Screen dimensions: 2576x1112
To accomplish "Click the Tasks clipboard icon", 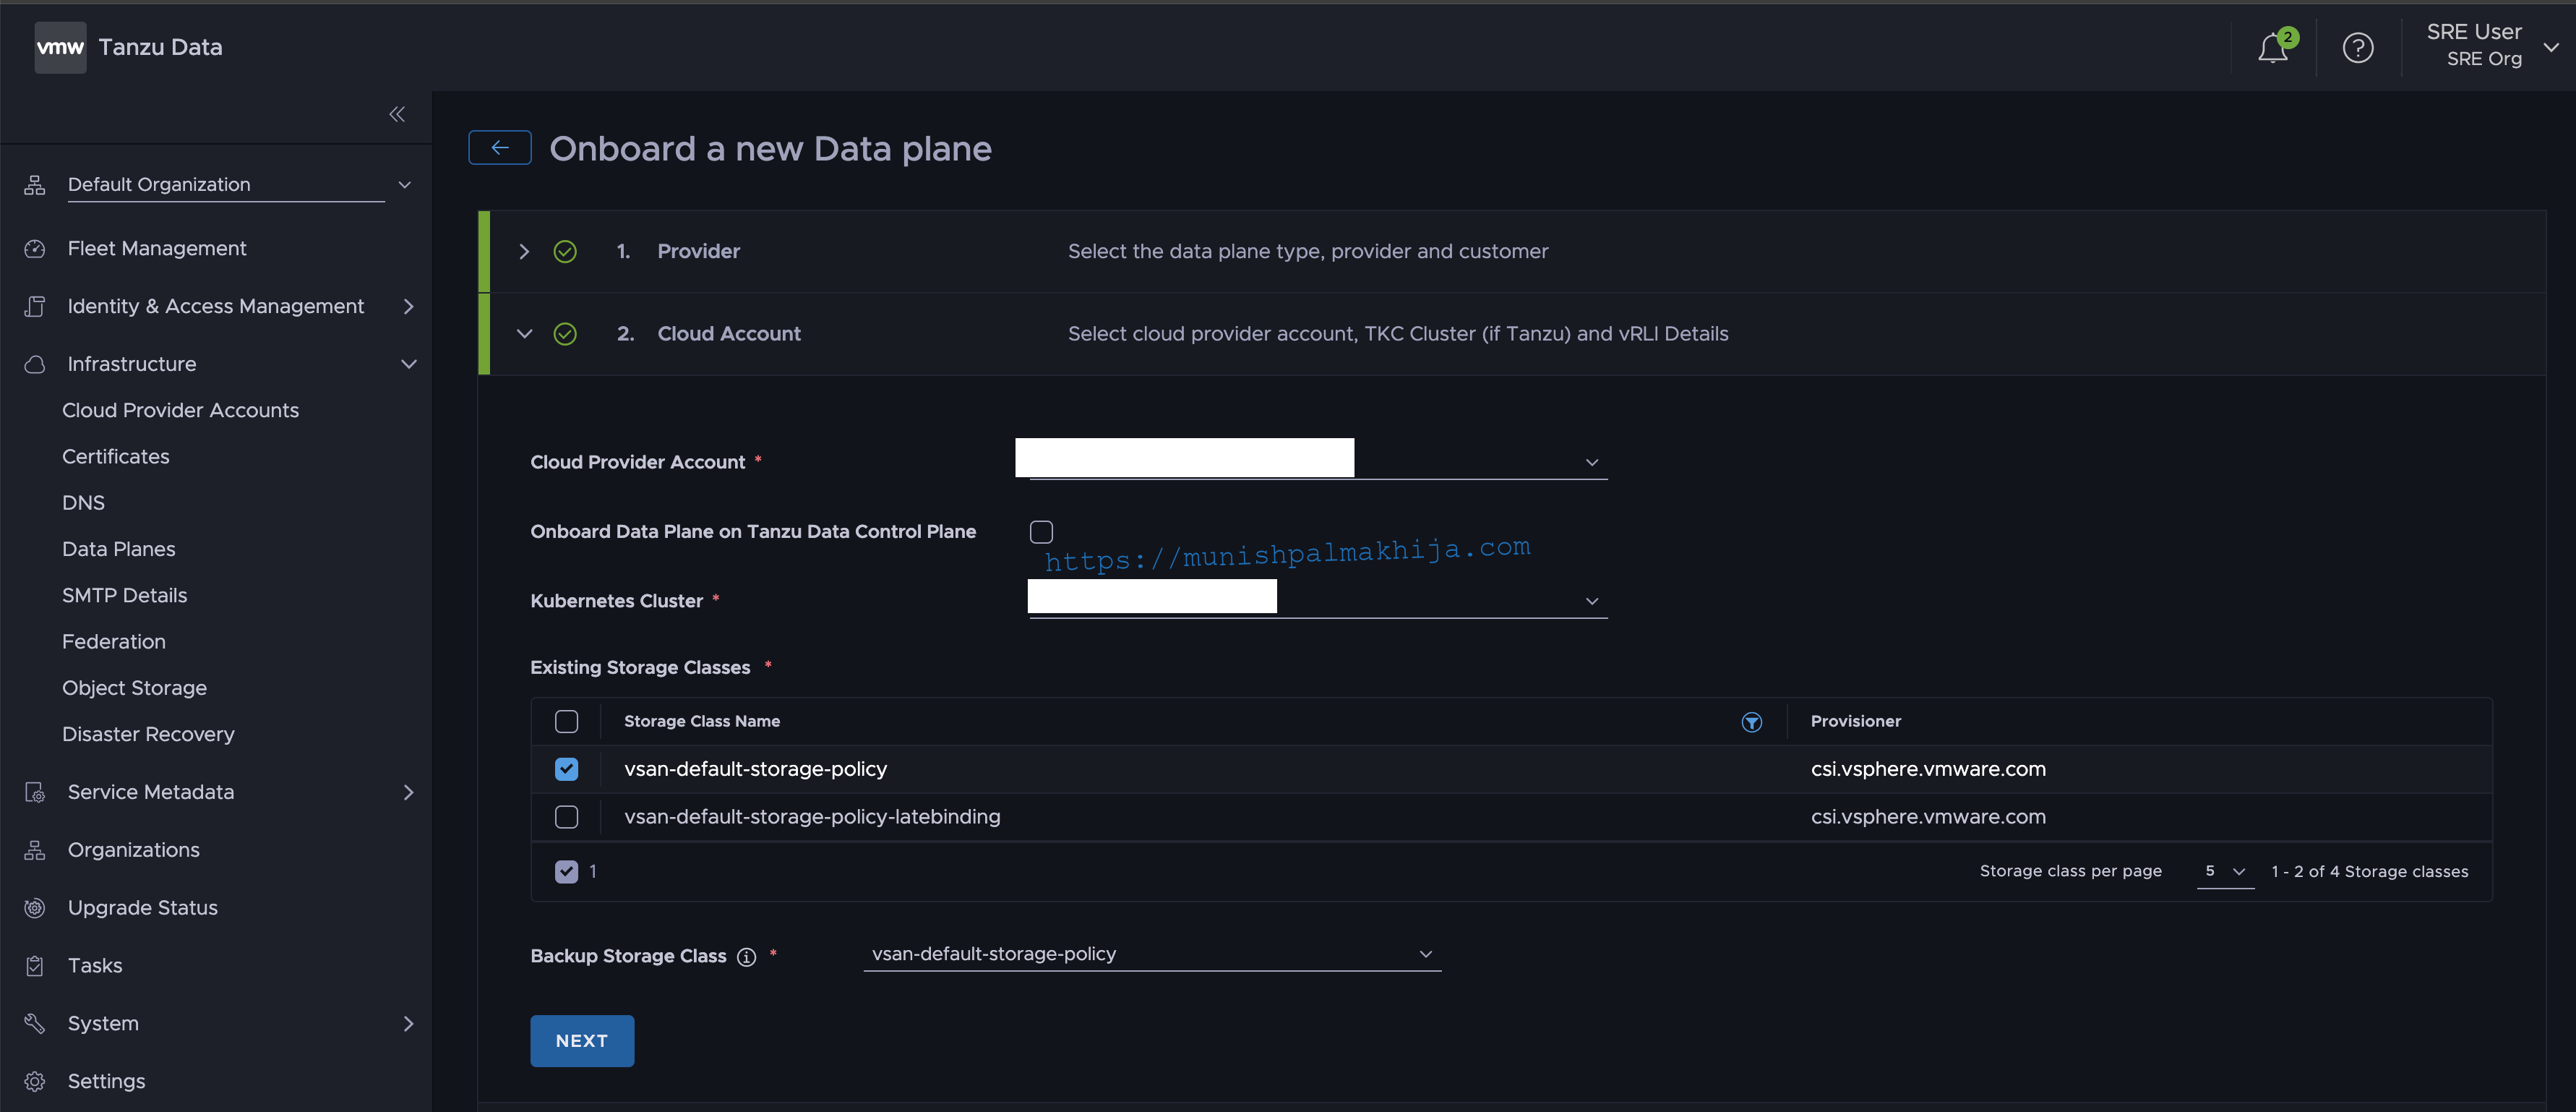I will [x=35, y=966].
